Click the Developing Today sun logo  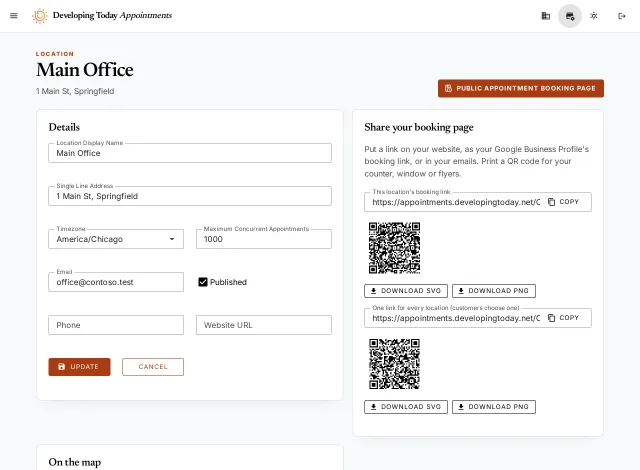click(x=40, y=16)
